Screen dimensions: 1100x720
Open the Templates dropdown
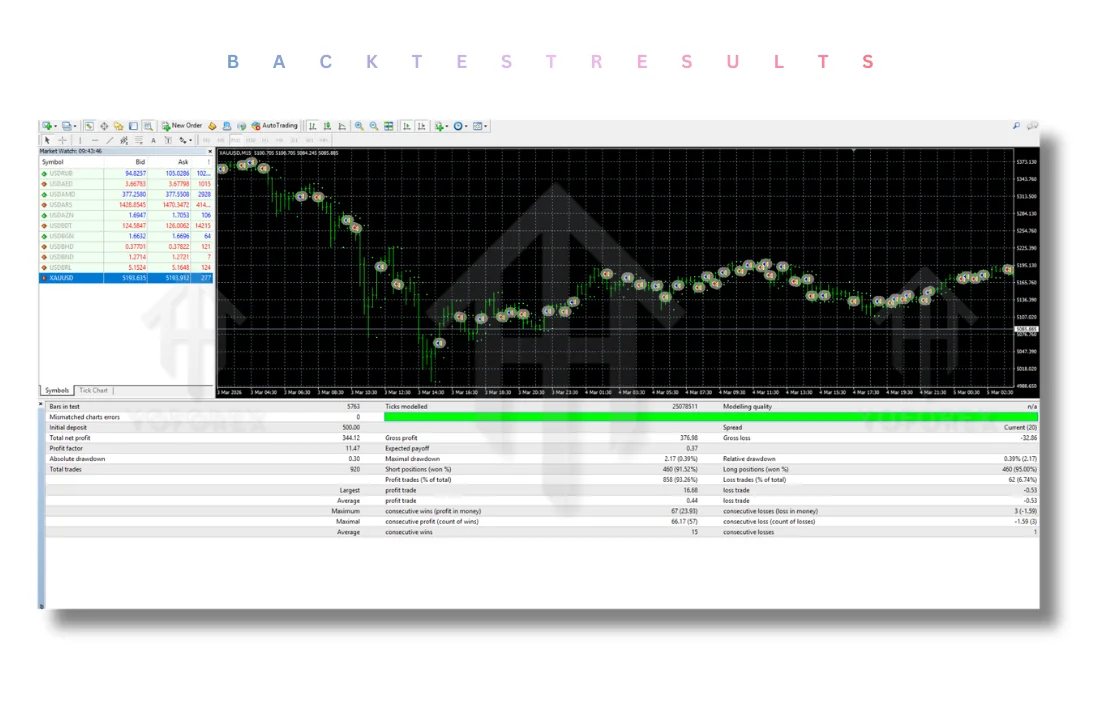coord(480,126)
